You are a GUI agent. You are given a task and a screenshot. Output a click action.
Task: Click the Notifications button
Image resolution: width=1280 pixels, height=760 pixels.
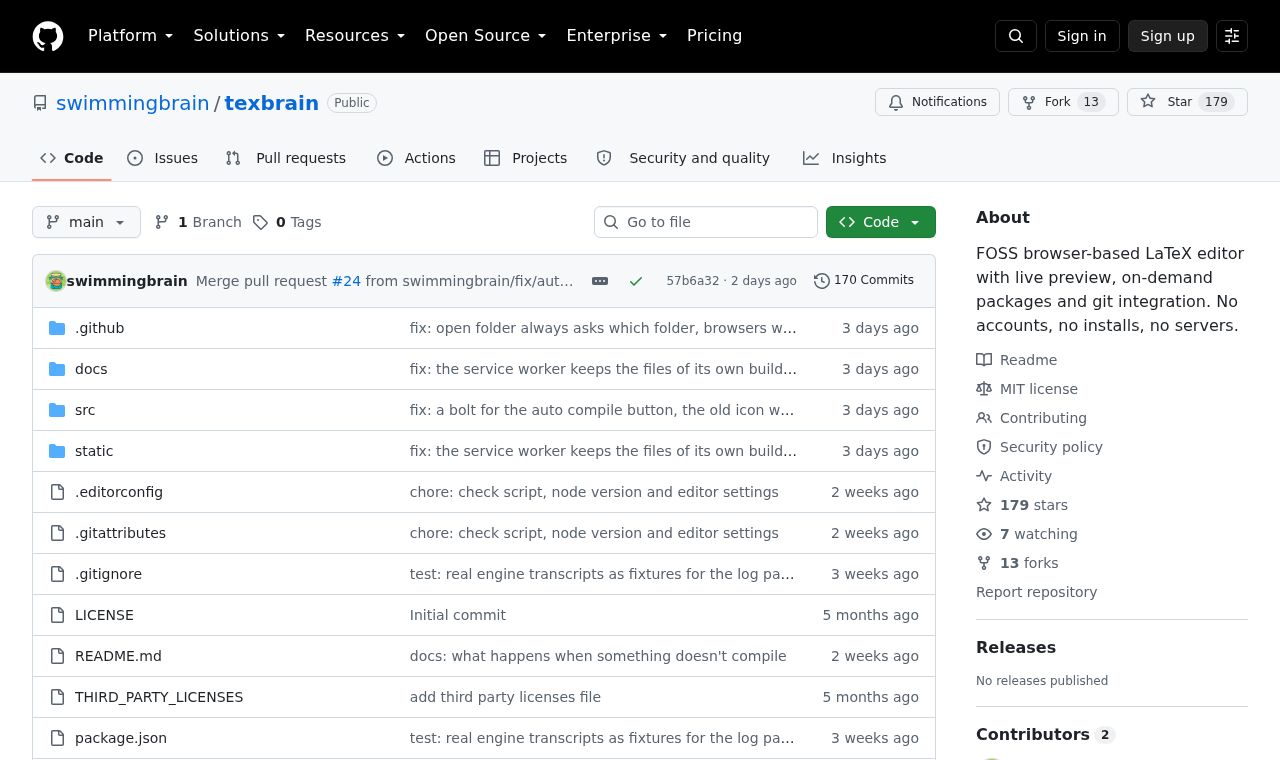tap(937, 102)
